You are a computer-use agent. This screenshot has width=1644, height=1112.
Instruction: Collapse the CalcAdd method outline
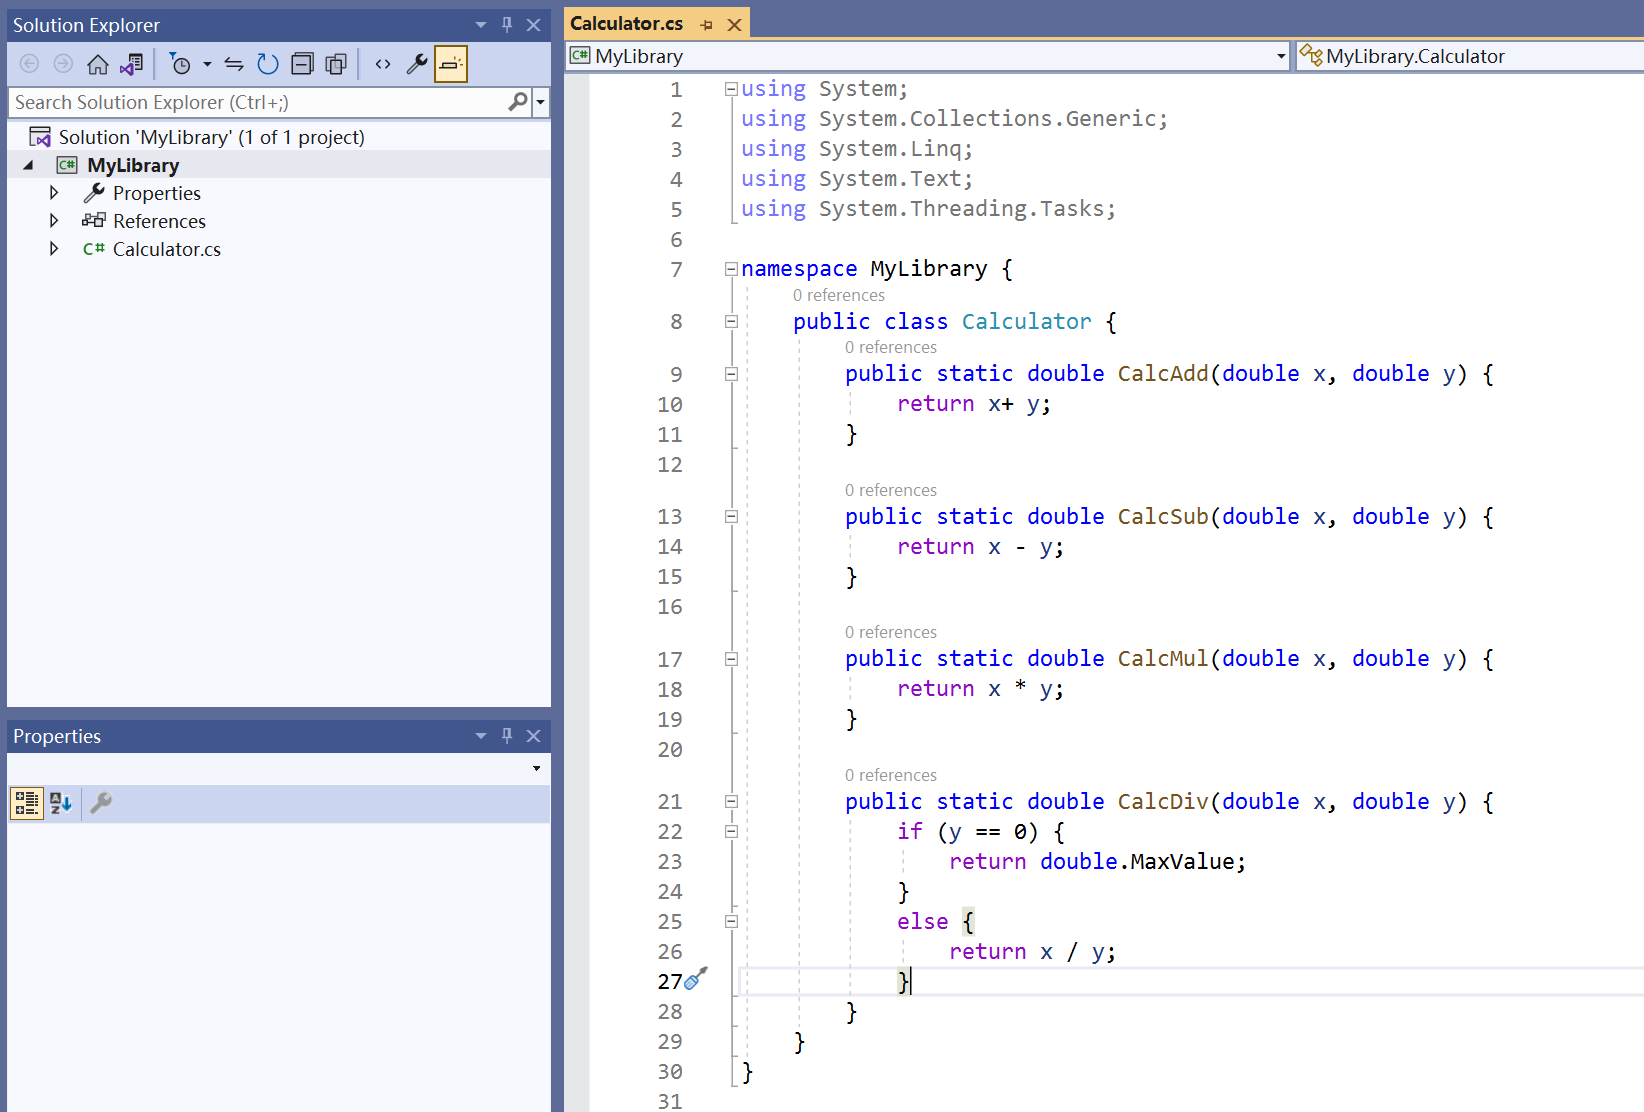[x=731, y=374]
